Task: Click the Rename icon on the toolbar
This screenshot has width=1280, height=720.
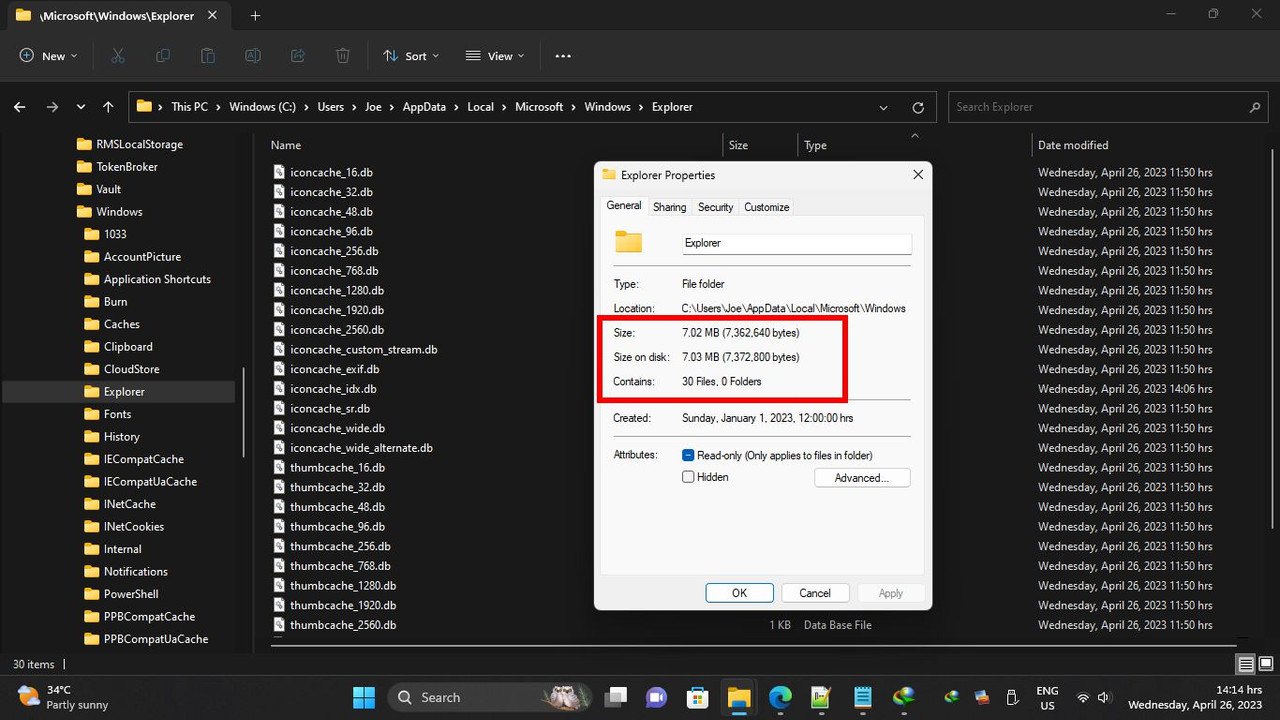Action: (x=252, y=55)
